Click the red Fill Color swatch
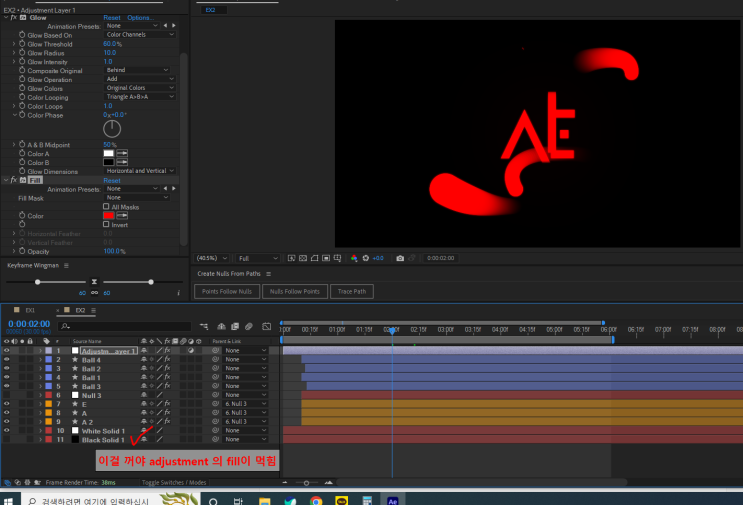 coord(108,215)
